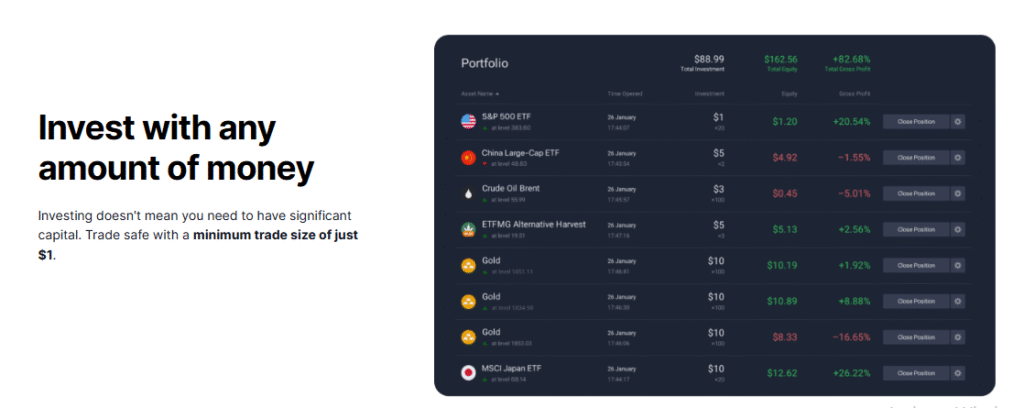Click the S&P 500 ETF US flag icon
1024x408 pixels.
click(x=468, y=121)
